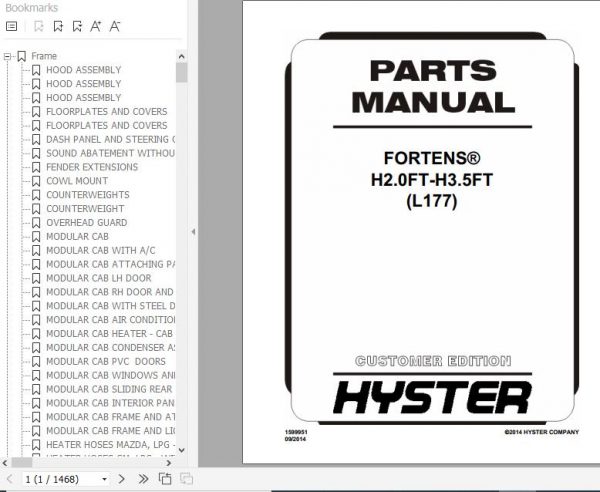Click the next view icon

click(x=186, y=479)
